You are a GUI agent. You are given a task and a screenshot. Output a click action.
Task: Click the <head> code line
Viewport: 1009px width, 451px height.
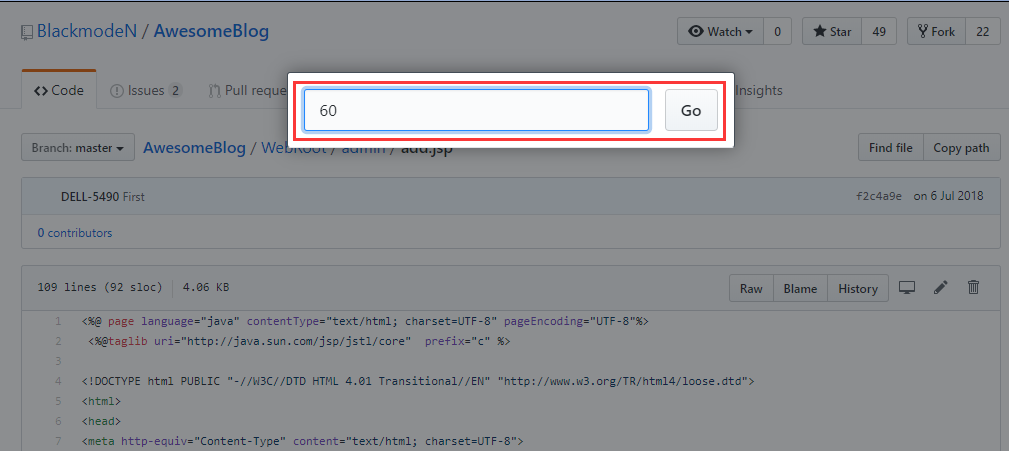[x=101, y=421]
